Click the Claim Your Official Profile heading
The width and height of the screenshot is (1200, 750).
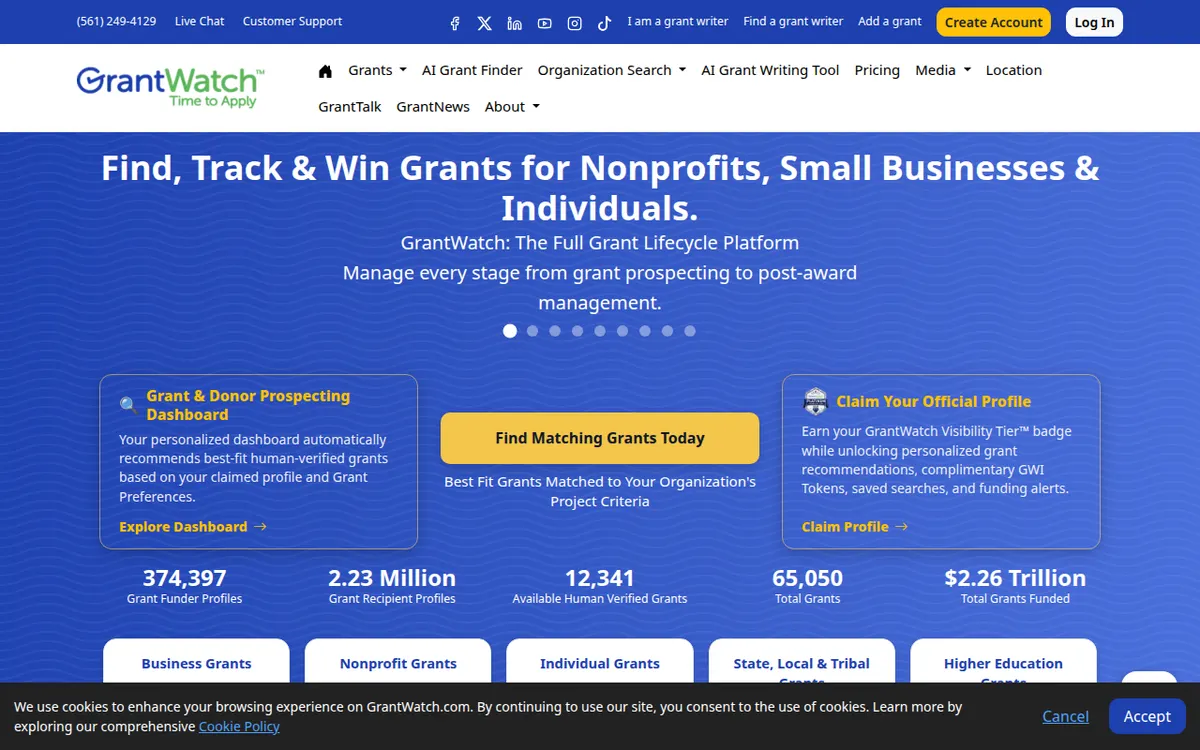point(934,401)
